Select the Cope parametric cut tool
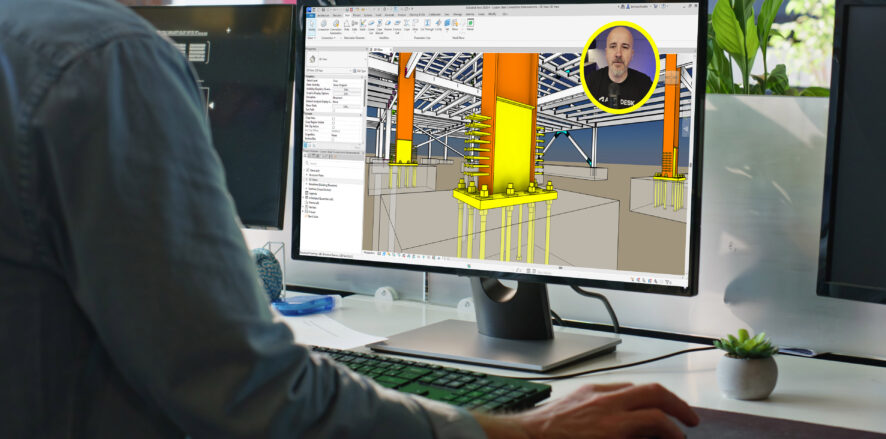The image size is (886, 439). pyautogui.click(x=407, y=25)
